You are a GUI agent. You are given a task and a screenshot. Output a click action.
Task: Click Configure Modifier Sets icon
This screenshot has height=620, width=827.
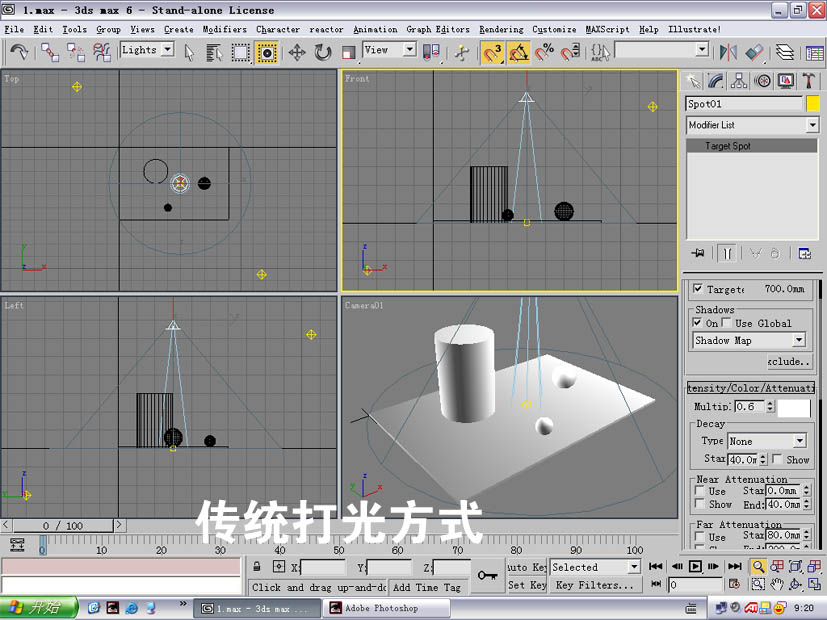tap(805, 254)
